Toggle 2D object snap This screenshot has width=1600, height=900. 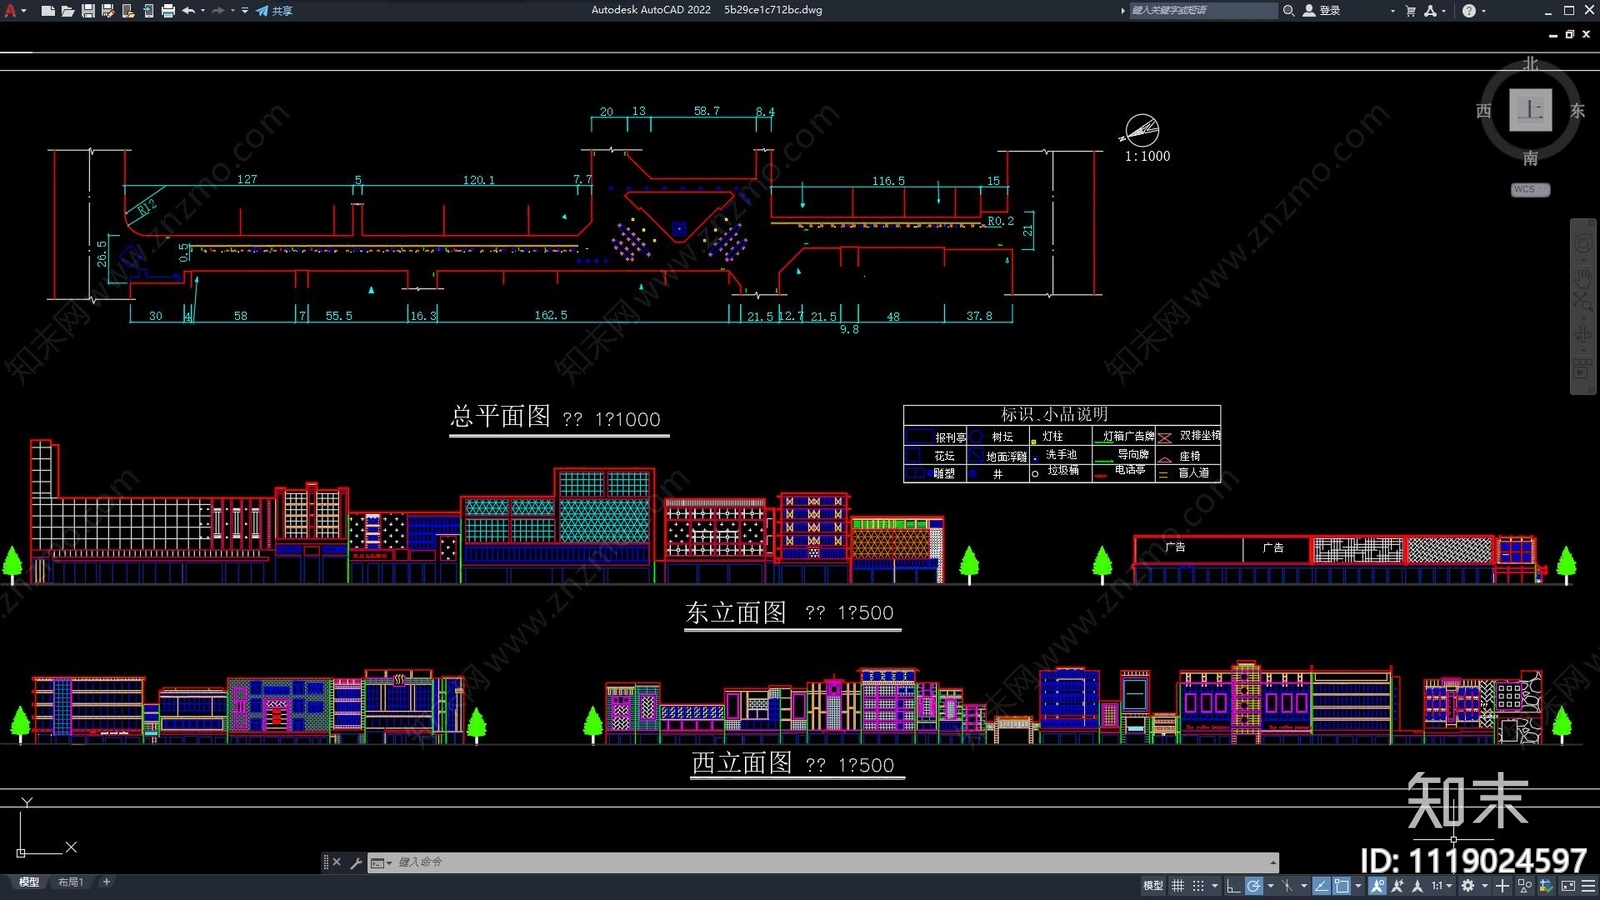coord(1342,885)
